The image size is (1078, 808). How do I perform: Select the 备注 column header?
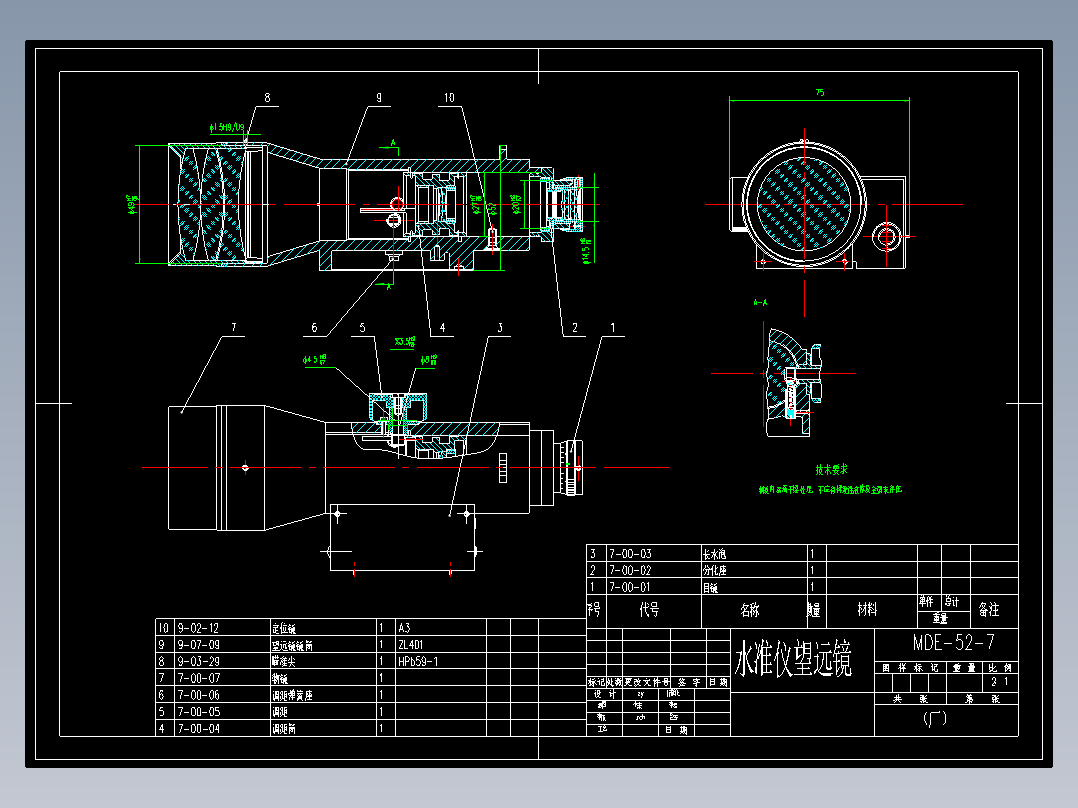click(x=989, y=609)
